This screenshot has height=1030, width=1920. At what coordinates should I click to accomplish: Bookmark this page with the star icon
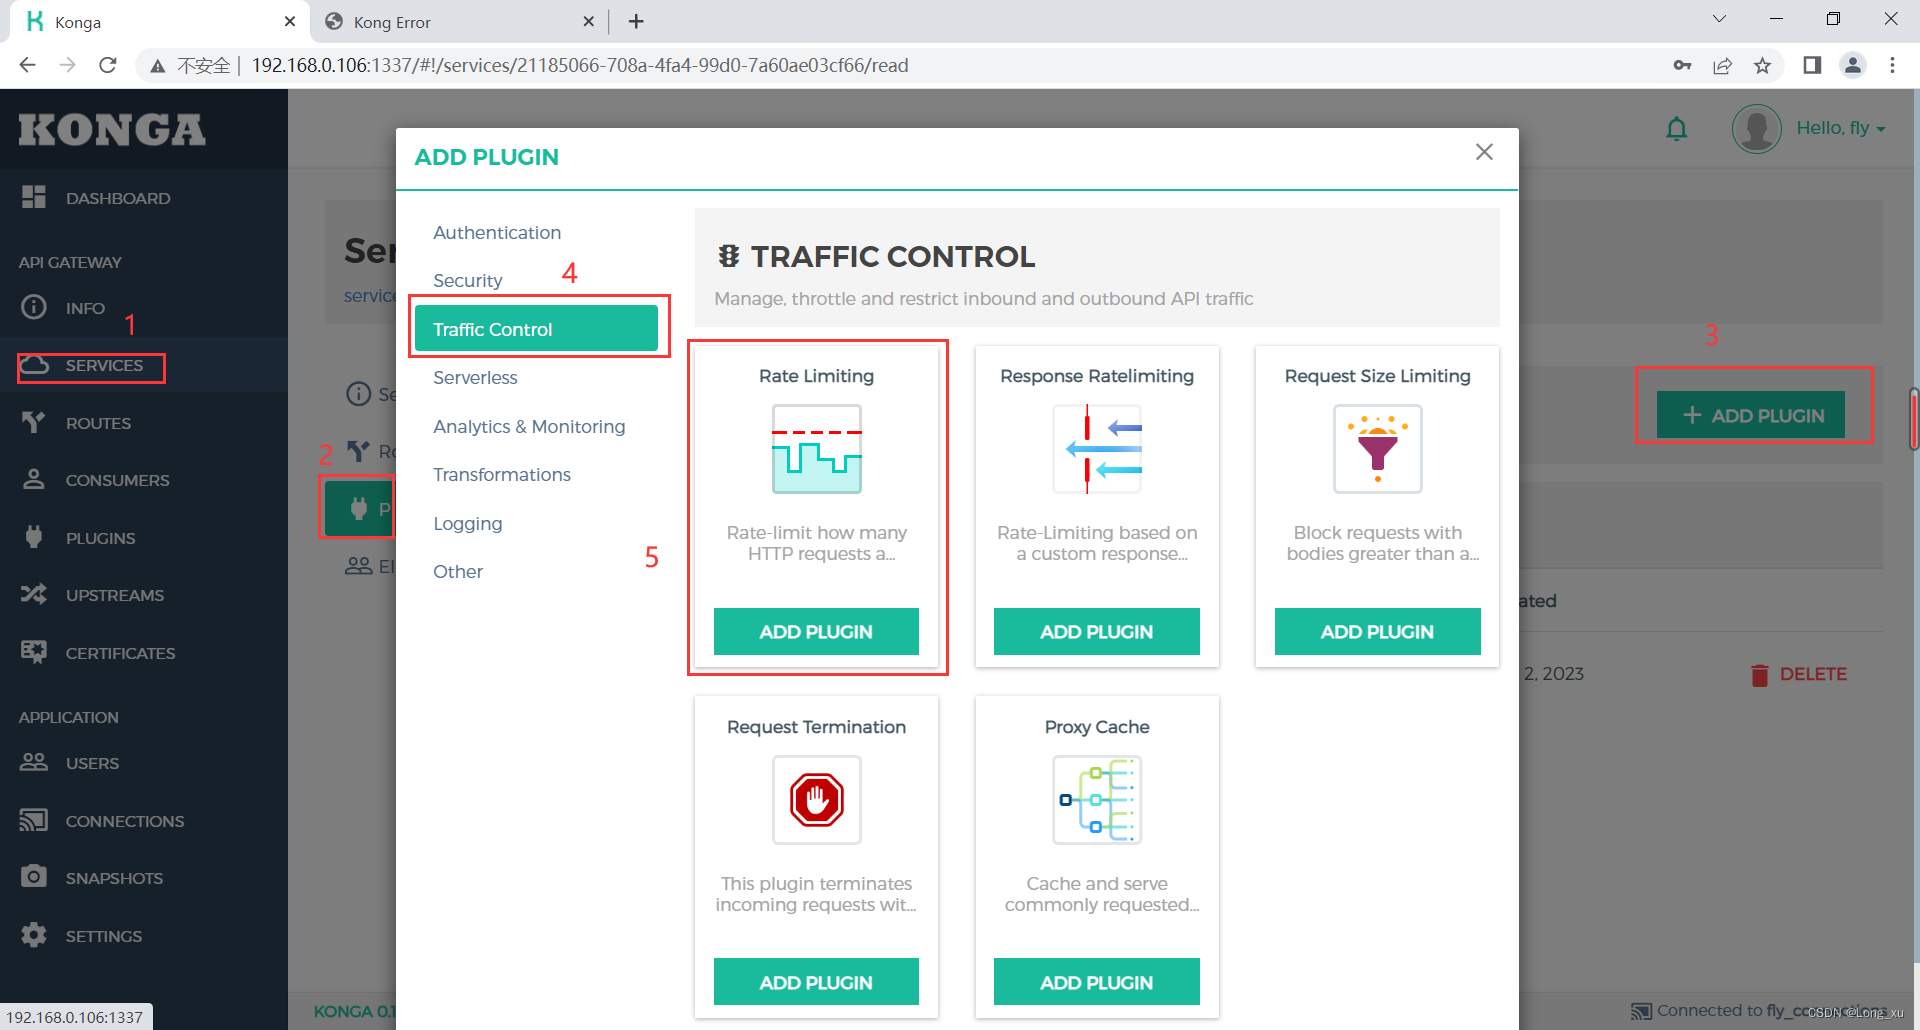(1762, 65)
